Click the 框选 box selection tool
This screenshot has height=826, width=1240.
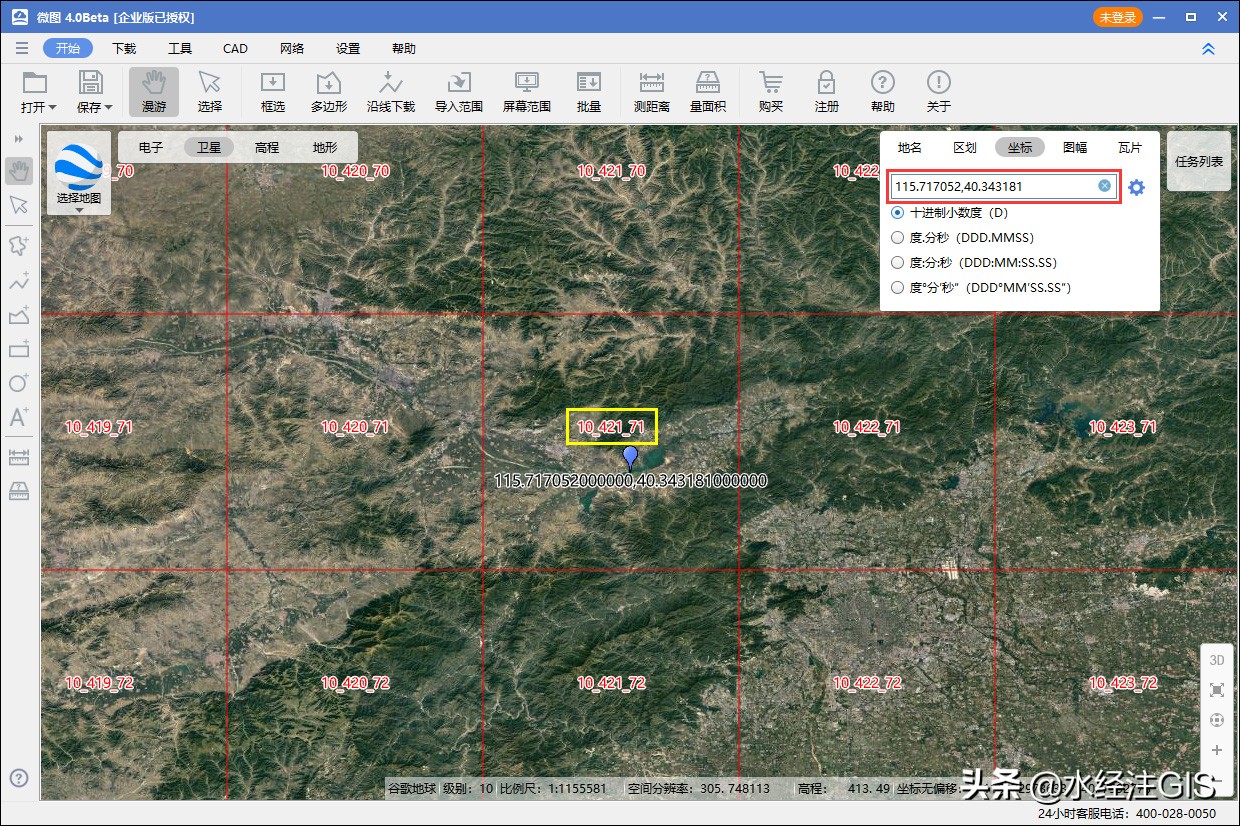click(273, 91)
